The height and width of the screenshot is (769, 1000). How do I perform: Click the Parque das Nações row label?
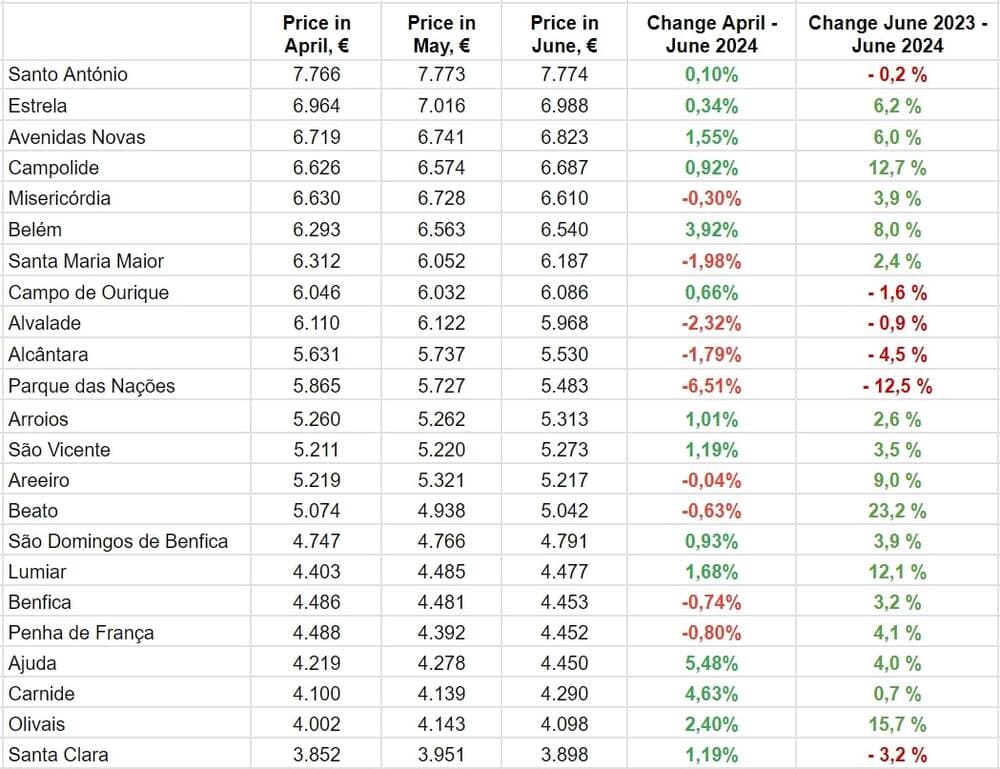point(92,386)
